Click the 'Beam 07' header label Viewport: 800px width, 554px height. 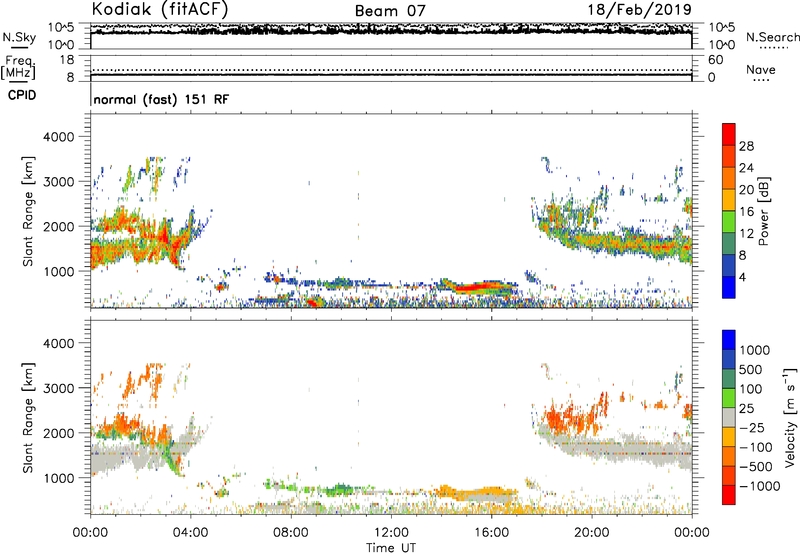(x=390, y=11)
